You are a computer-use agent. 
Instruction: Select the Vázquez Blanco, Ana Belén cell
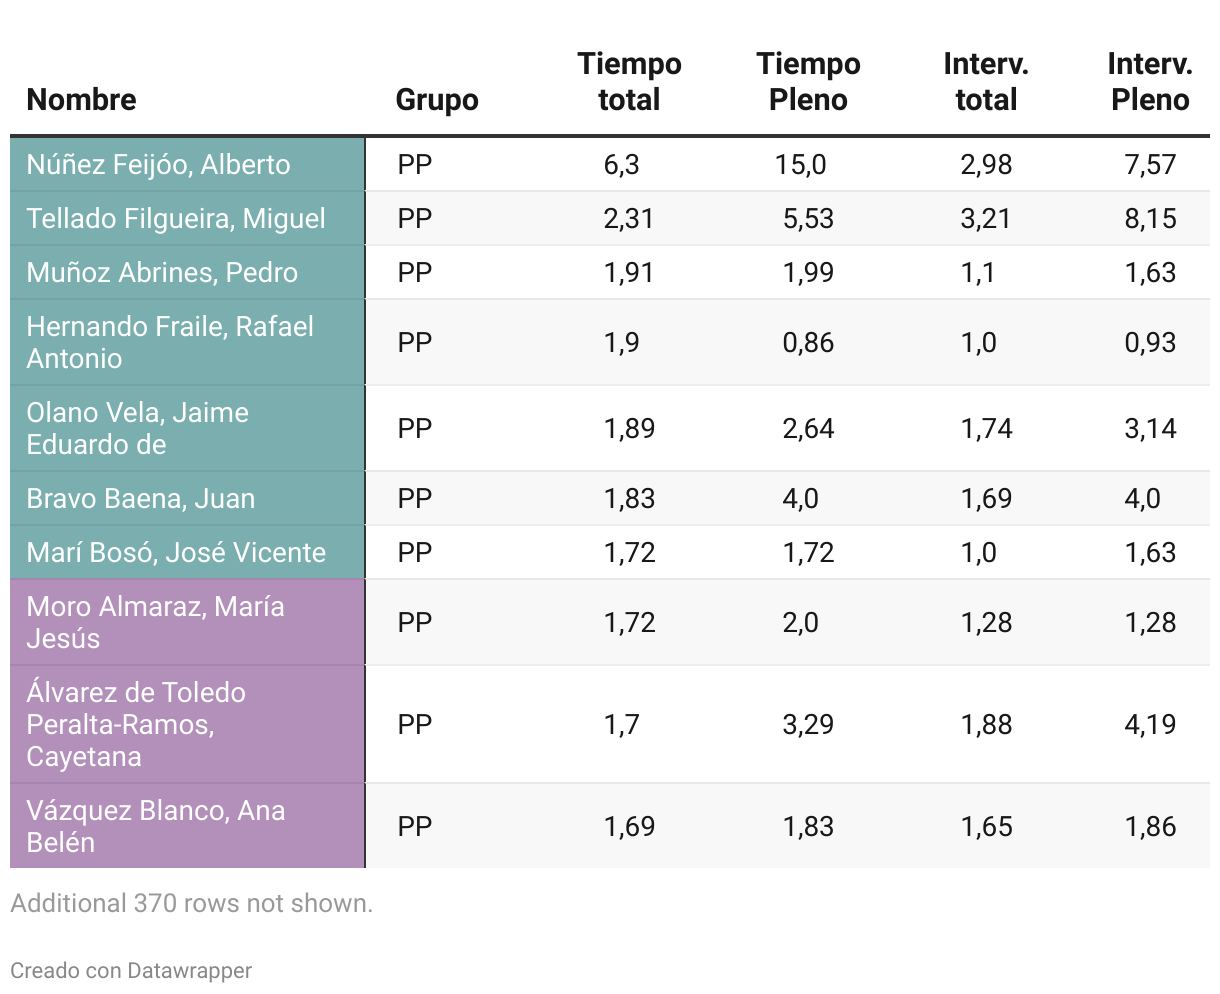pos(156,826)
